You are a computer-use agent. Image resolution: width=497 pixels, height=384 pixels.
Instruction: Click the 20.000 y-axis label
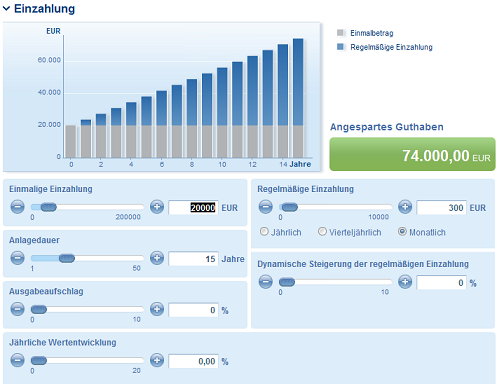pos(49,125)
